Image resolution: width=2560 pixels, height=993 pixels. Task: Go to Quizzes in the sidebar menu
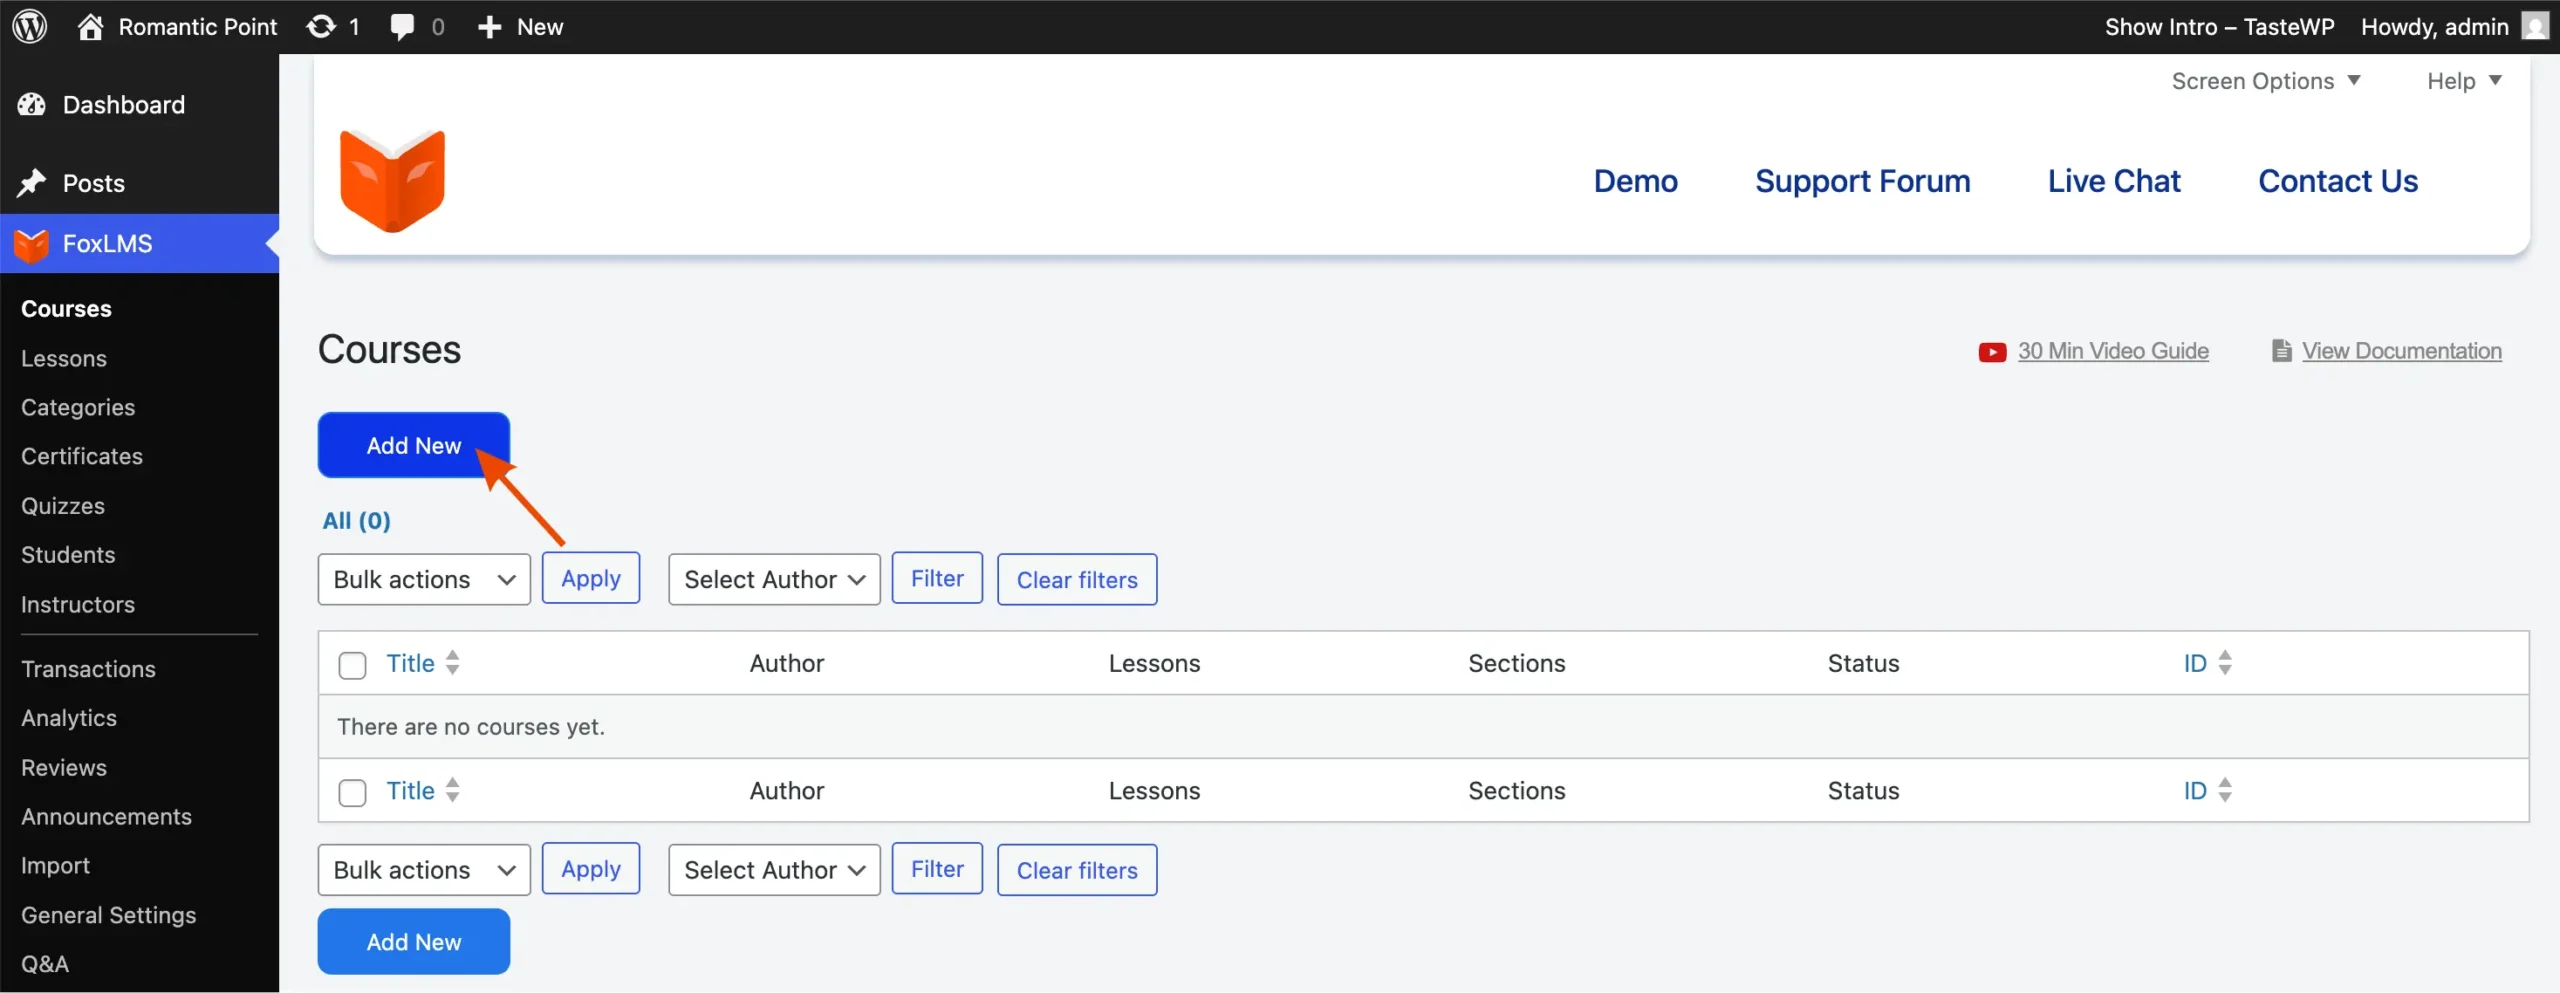point(63,506)
